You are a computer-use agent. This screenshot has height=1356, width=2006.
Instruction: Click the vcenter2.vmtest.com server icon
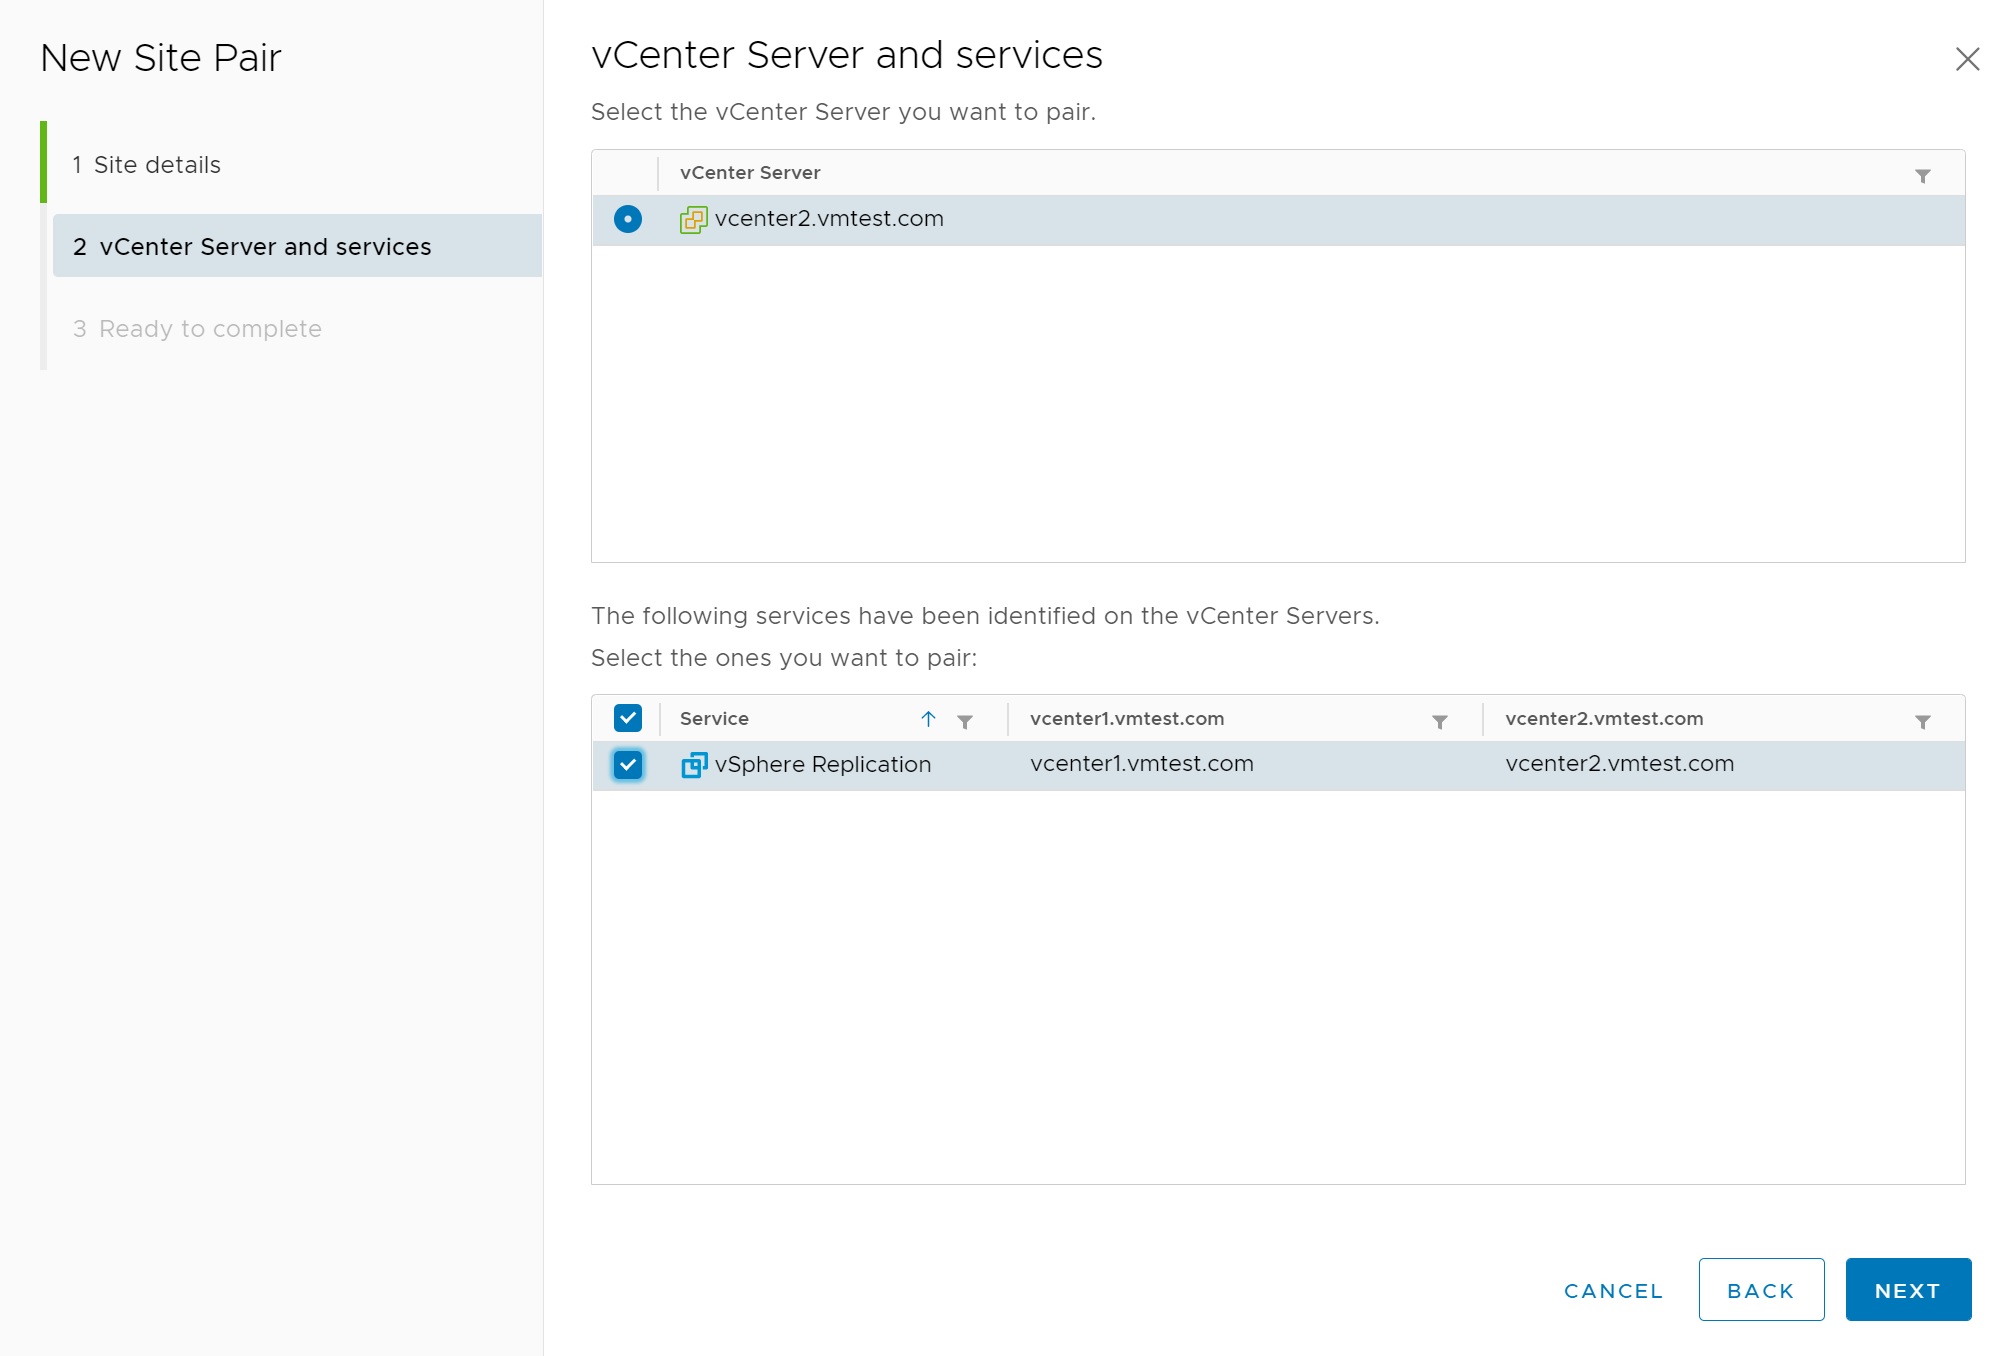click(693, 219)
